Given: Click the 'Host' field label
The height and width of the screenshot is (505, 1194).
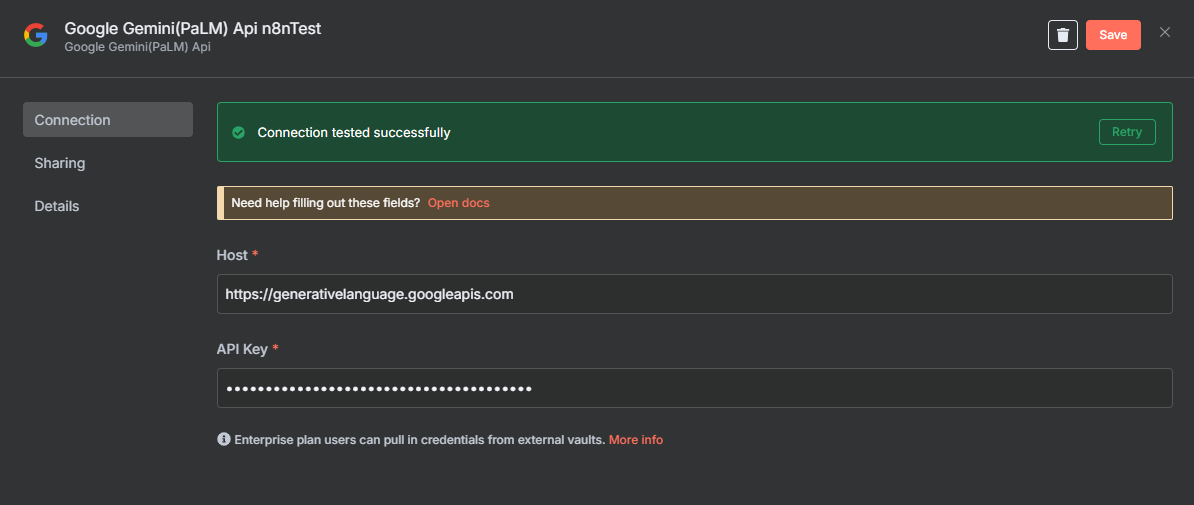Looking at the screenshot, I should pos(232,255).
